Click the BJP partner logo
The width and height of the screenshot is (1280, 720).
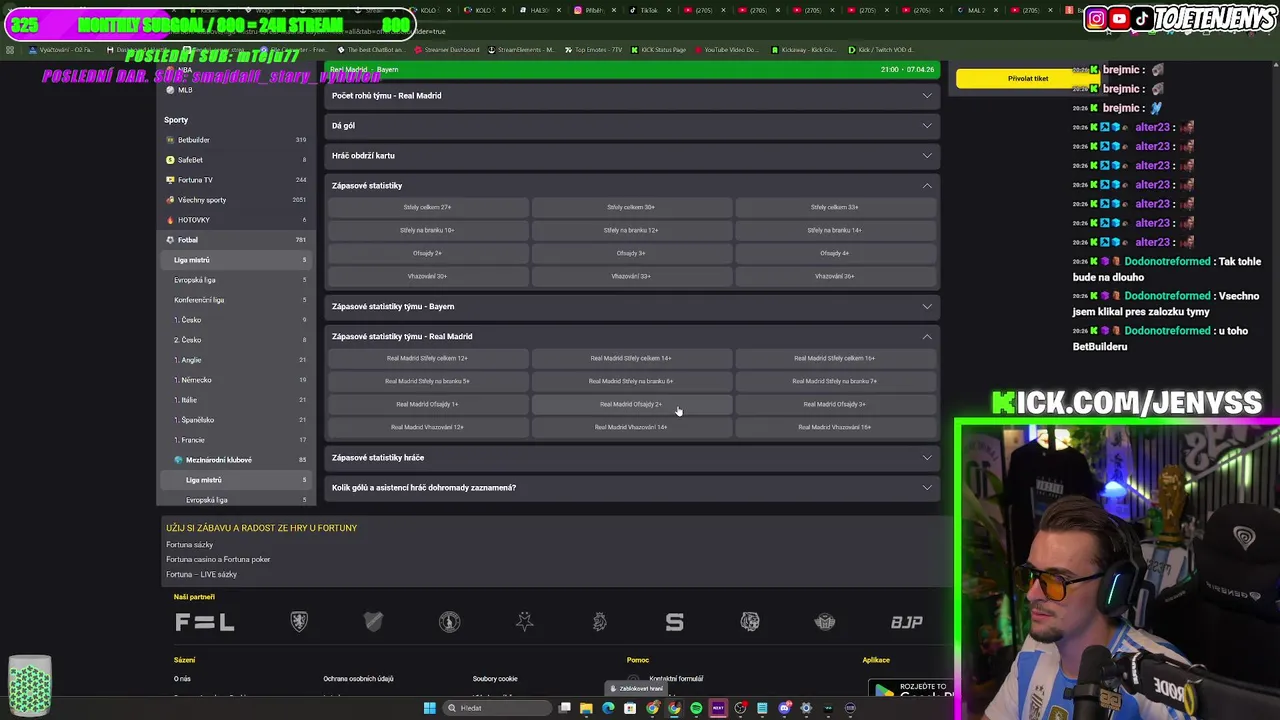point(907,622)
